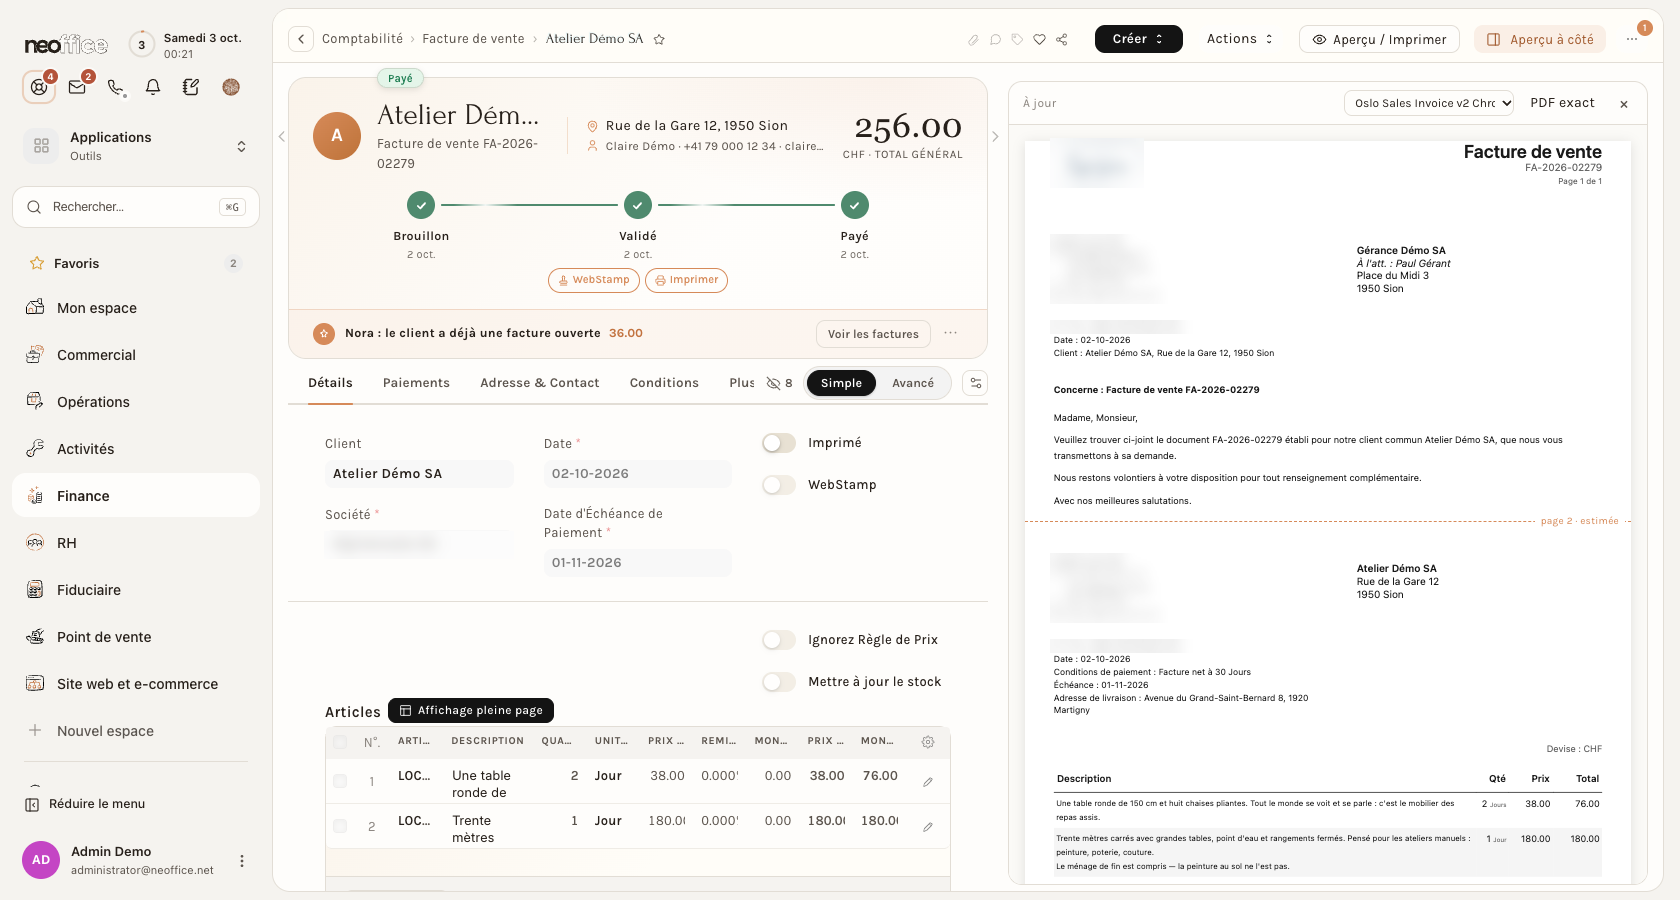Star the Atelier Démo SA record

[659, 40]
